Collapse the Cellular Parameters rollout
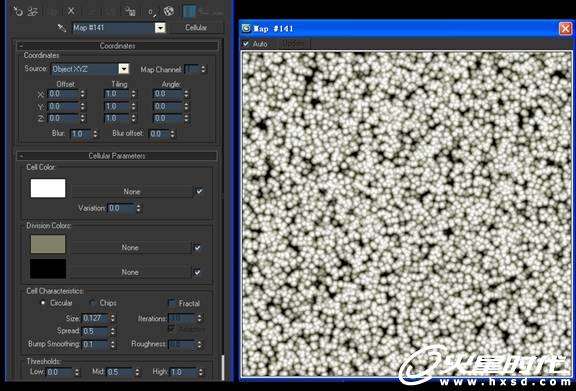 tap(117, 156)
